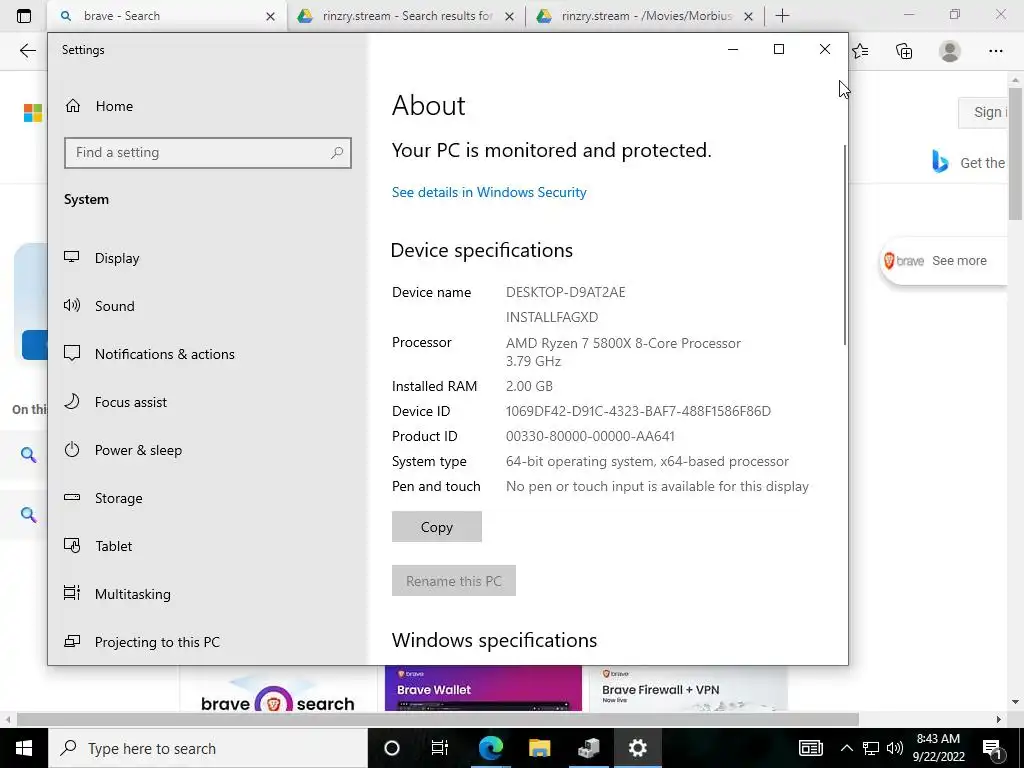
Task: Open the Brave Firewall + VPN thumbnail
Action: pyautogui.click(x=688, y=688)
